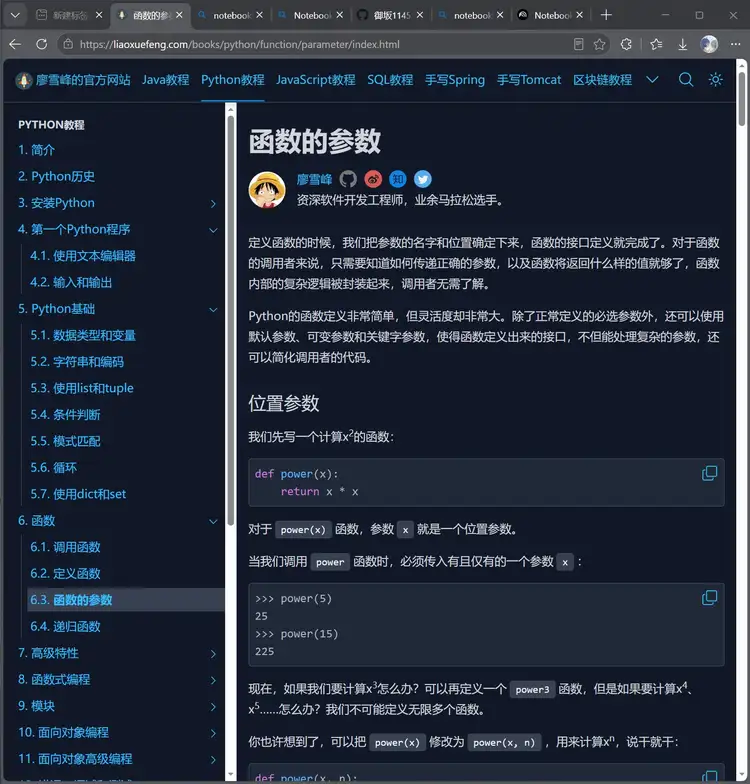Add a new browser tab
Image resolution: width=750 pixels, height=784 pixels.
tap(606, 16)
